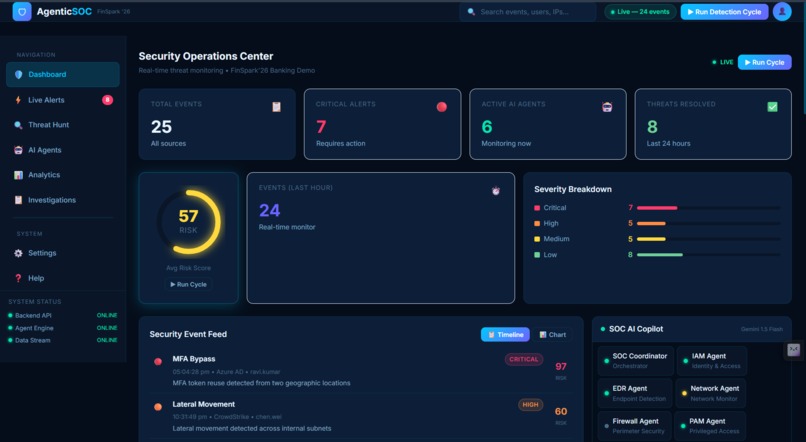806x442 pixels.
Task: Click the Low severity green bar
Action: [660, 255]
